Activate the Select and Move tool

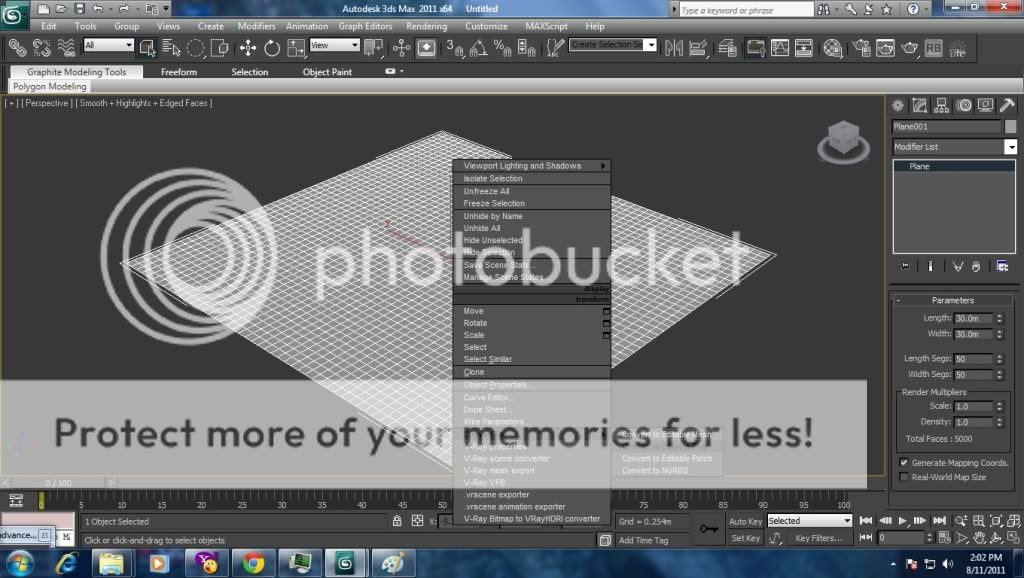click(x=248, y=48)
